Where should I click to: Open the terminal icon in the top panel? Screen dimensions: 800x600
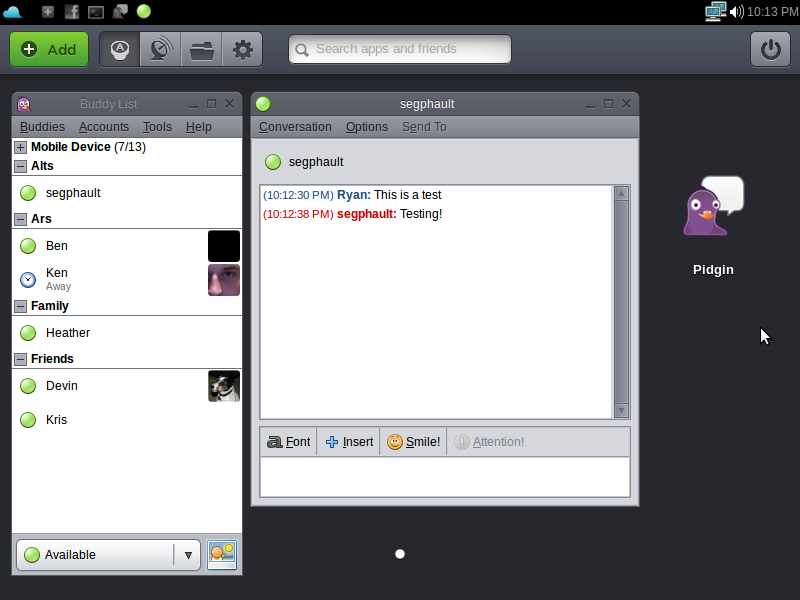click(96, 12)
